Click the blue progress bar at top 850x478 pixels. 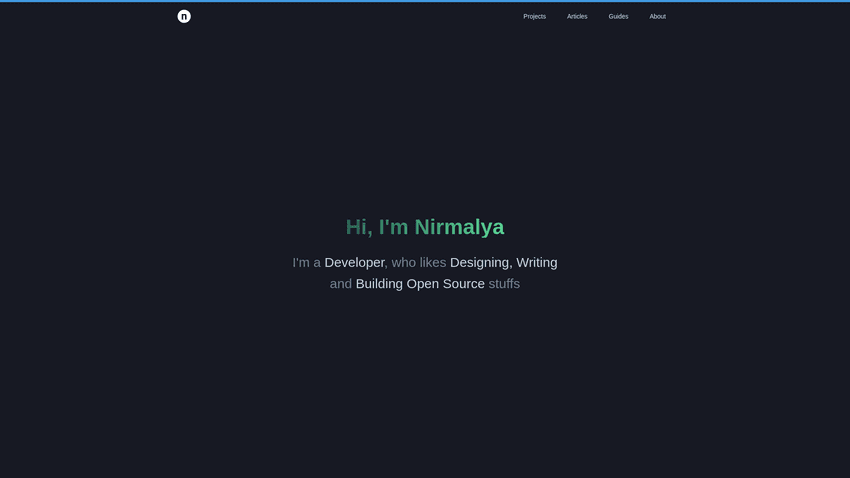coord(425,1)
